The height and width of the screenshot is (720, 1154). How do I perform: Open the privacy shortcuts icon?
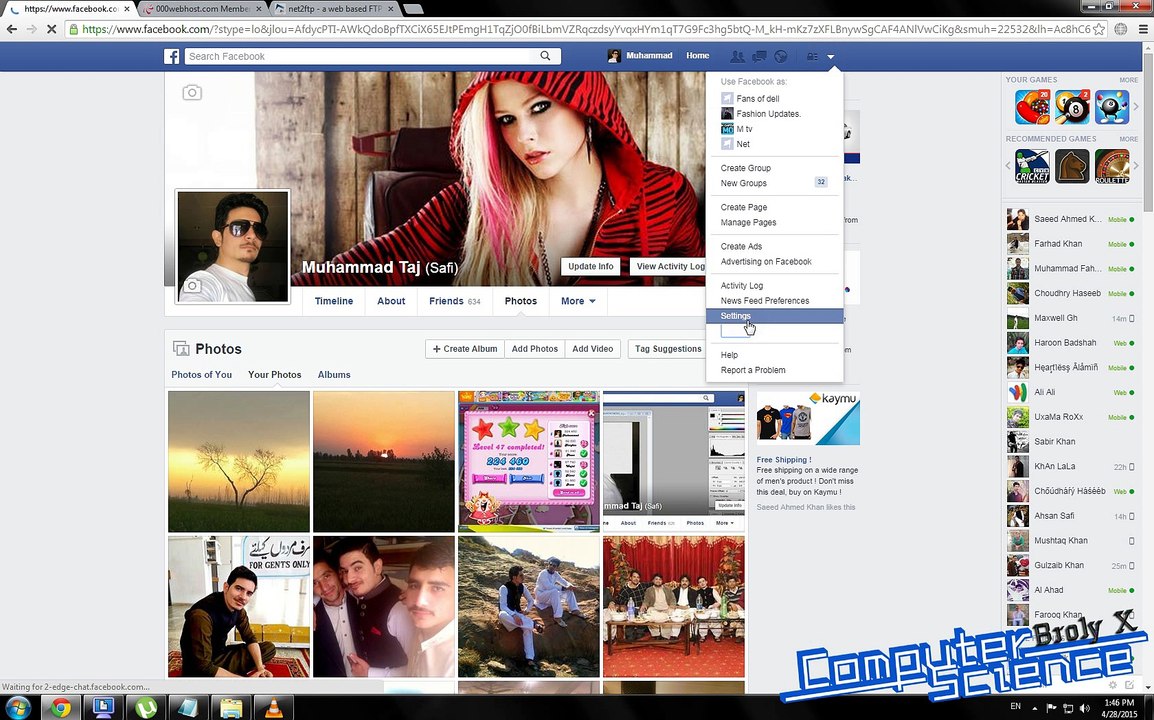pos(812,56)
